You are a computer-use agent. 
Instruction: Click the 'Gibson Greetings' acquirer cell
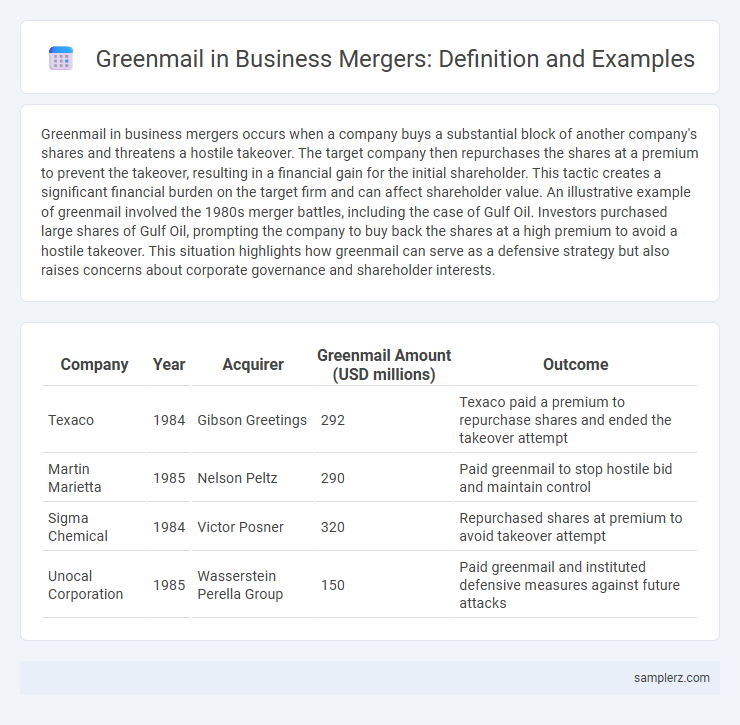click(253, 420)
